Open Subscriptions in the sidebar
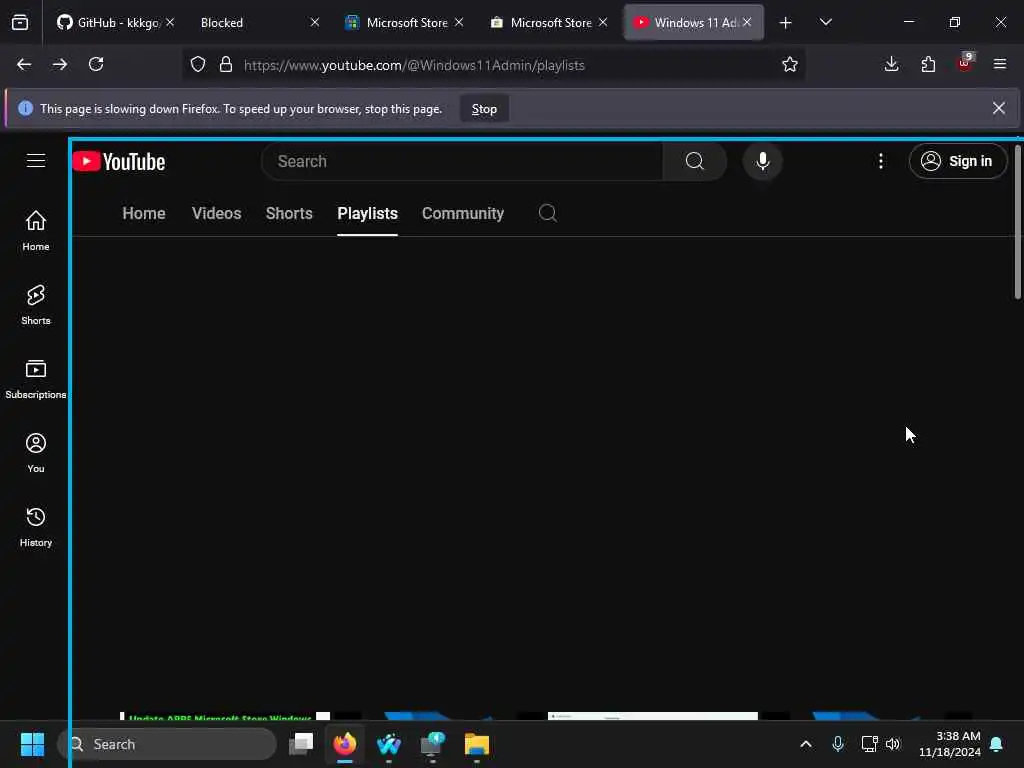 pos(36,379)
